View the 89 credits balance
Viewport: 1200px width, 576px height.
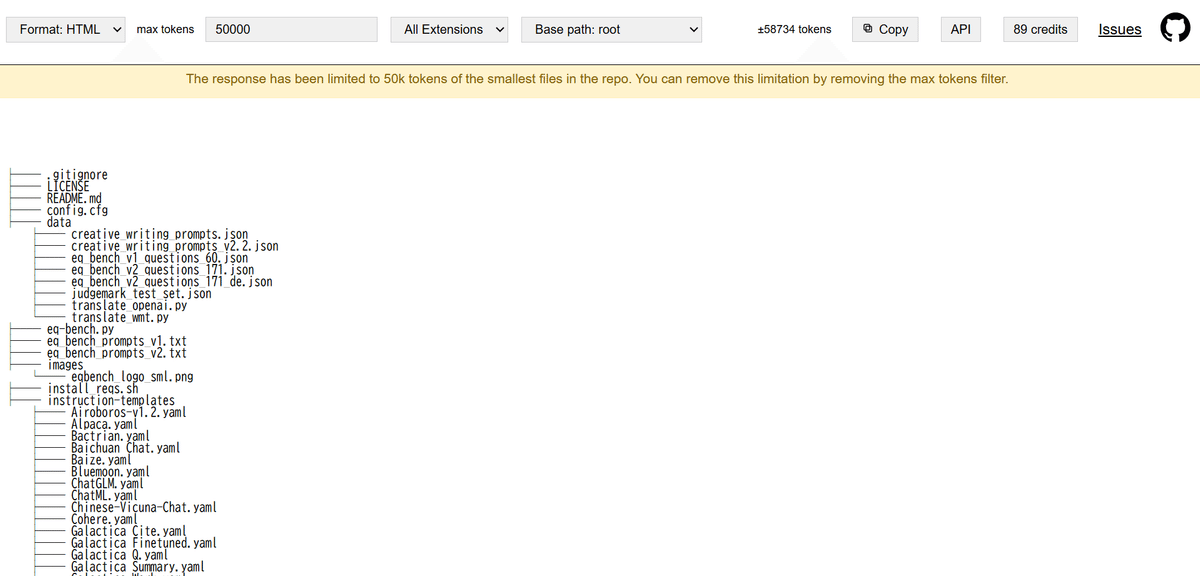tap(1040, 29)
